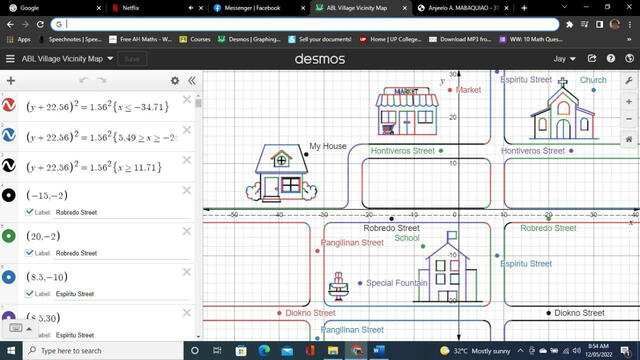The width and height of the screenshot is (640, 360).
Task: Hide the black curve x ≥ 11.71
Action: pyautogui.click(x=9, y=165)
